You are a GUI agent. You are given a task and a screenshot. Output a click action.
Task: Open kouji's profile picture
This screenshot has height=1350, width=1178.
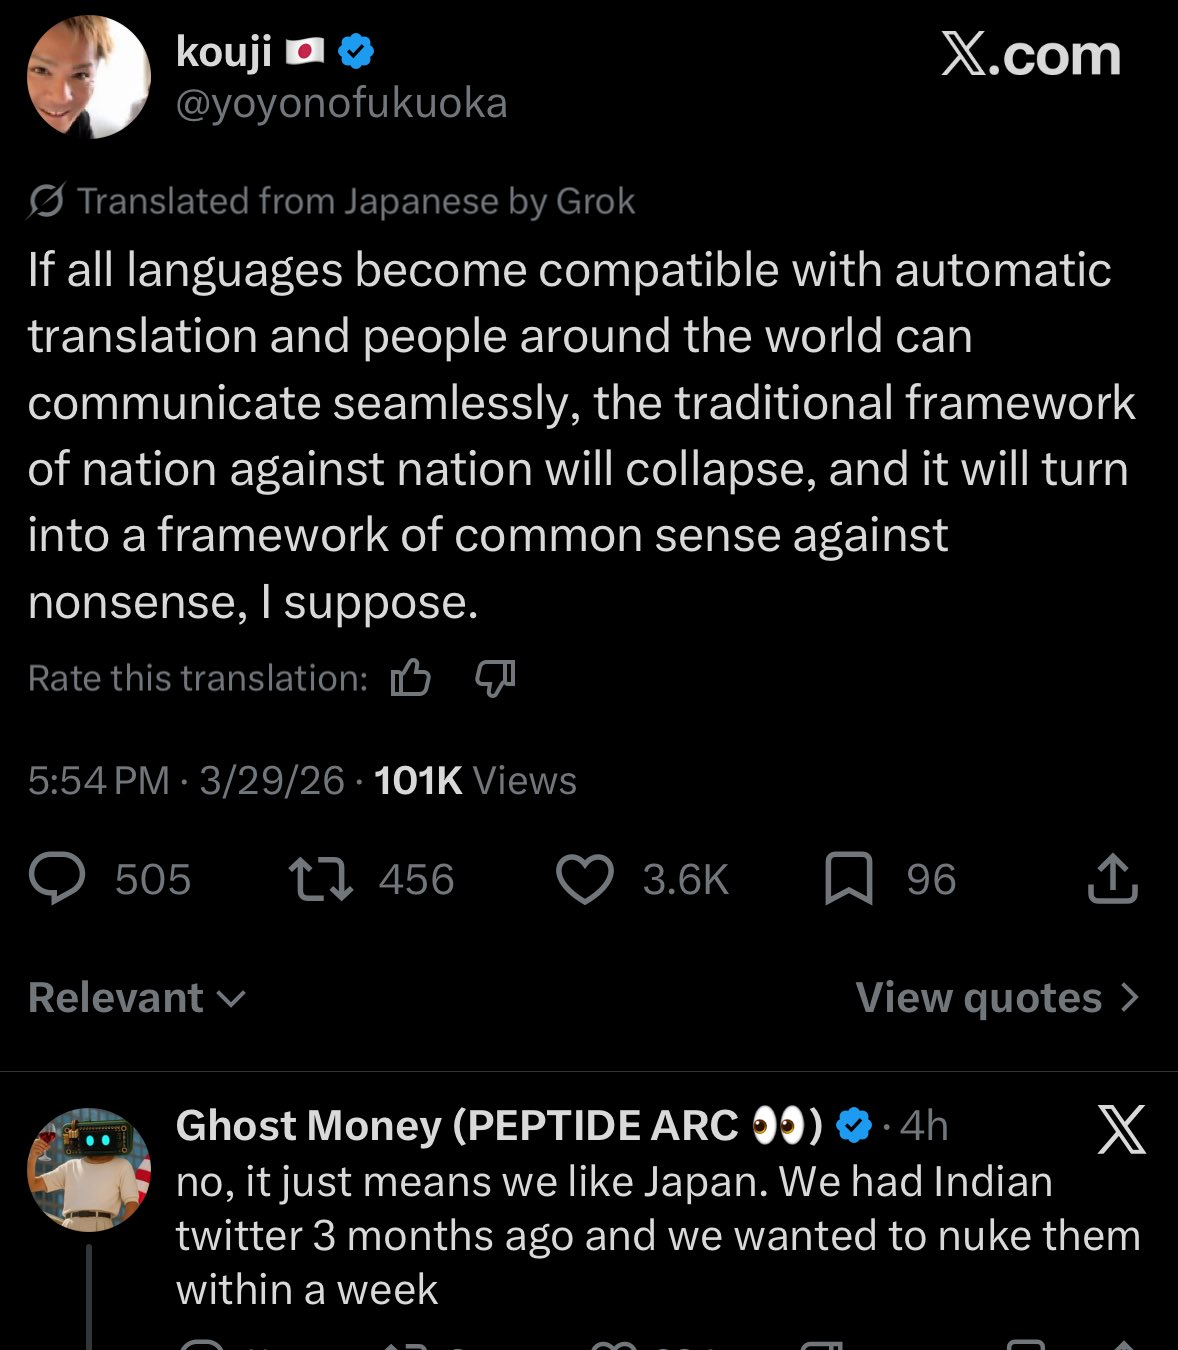[89, 77]
